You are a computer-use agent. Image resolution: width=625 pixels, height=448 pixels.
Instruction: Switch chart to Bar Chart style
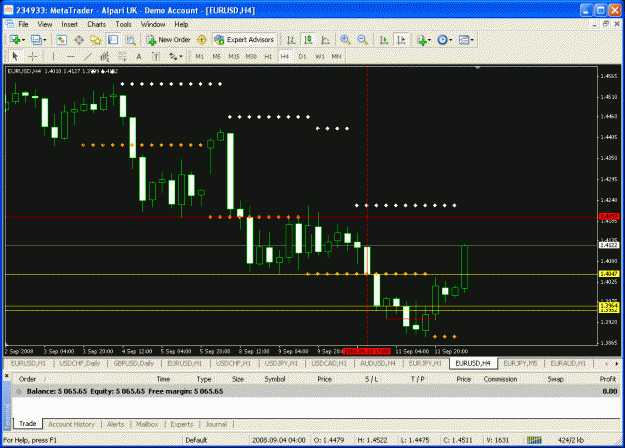[x=291, y=40]
